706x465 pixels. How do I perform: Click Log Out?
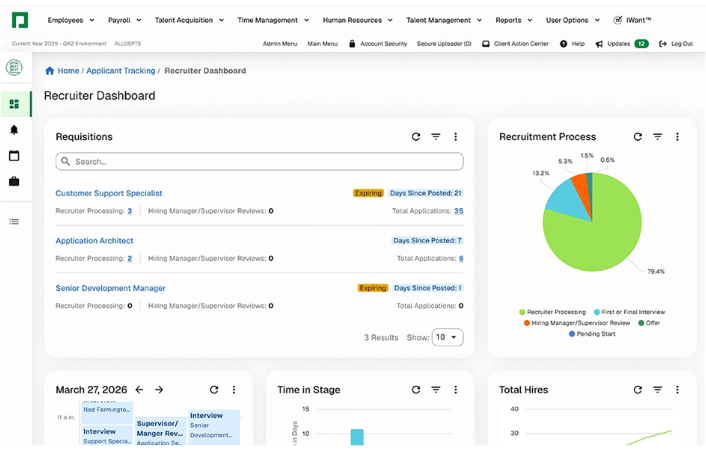pos(676,44)
